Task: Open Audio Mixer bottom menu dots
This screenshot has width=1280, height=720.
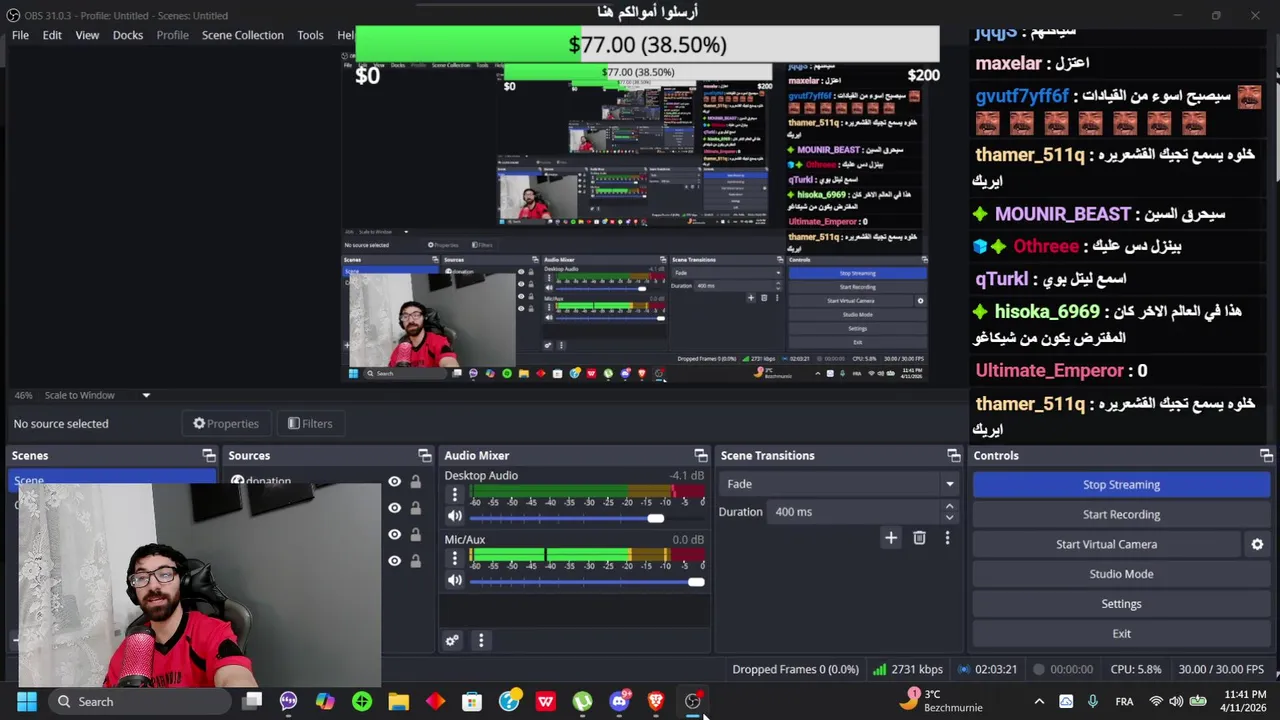Action: [481, 641]
